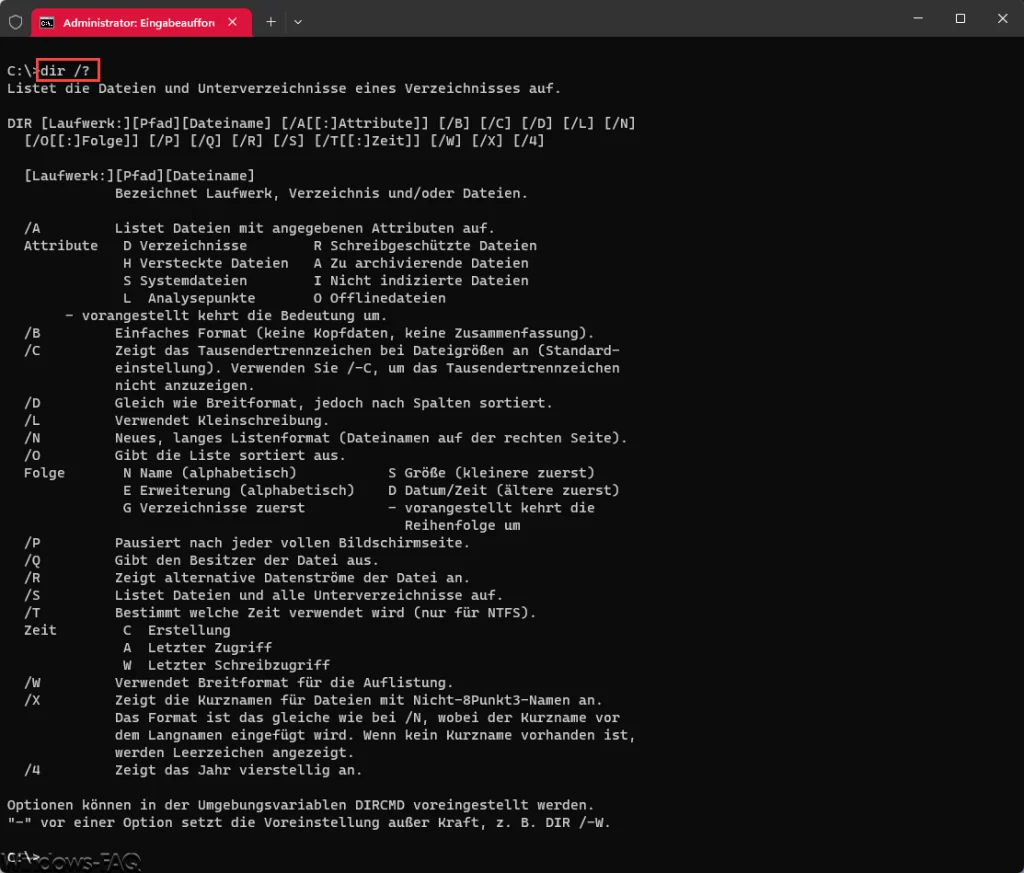Click the '/C' switch label
This screenshot has height=873, width=1024.
pyautogui.click(x=32, y=351)
